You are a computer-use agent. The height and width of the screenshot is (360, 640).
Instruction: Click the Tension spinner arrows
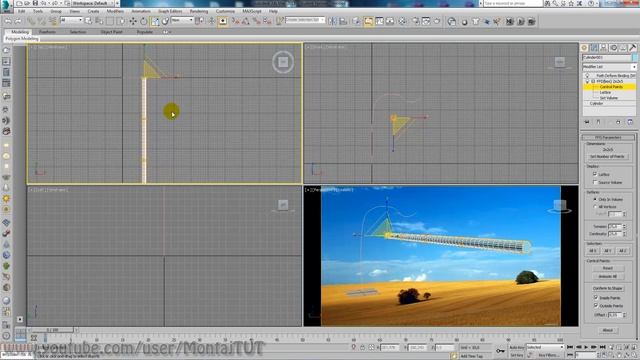pyautogui.click(x=624, y=226)
